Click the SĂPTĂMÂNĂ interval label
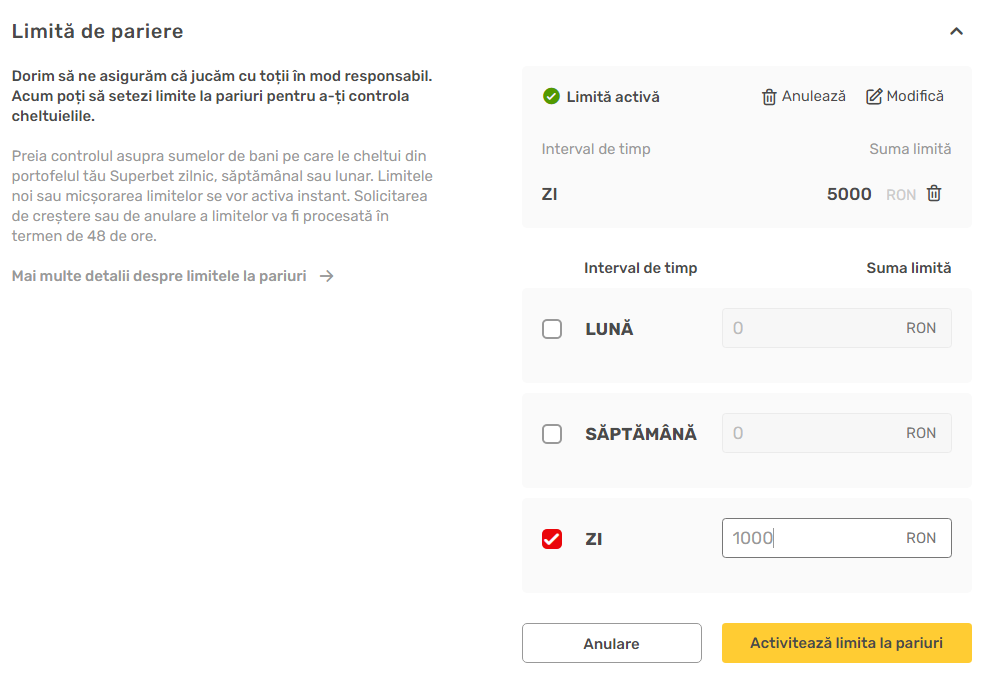The height and width of the screenshot is (678, 986). tap(641, 434)
